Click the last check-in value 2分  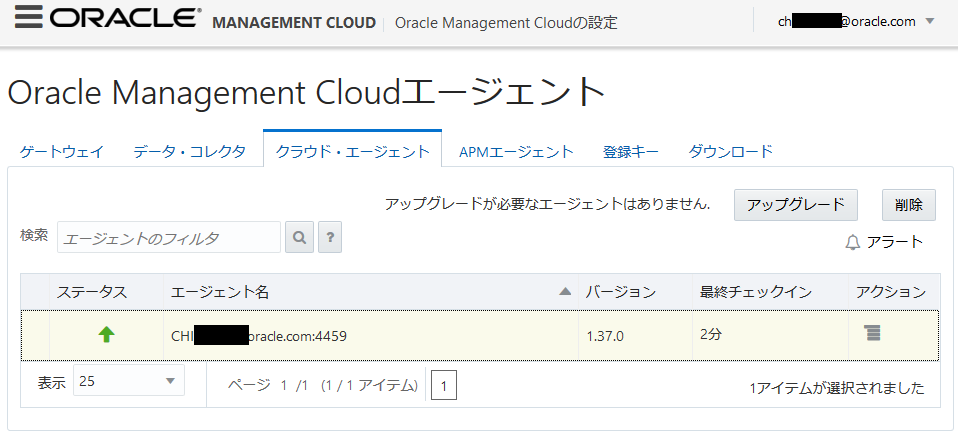pos(711,334)
